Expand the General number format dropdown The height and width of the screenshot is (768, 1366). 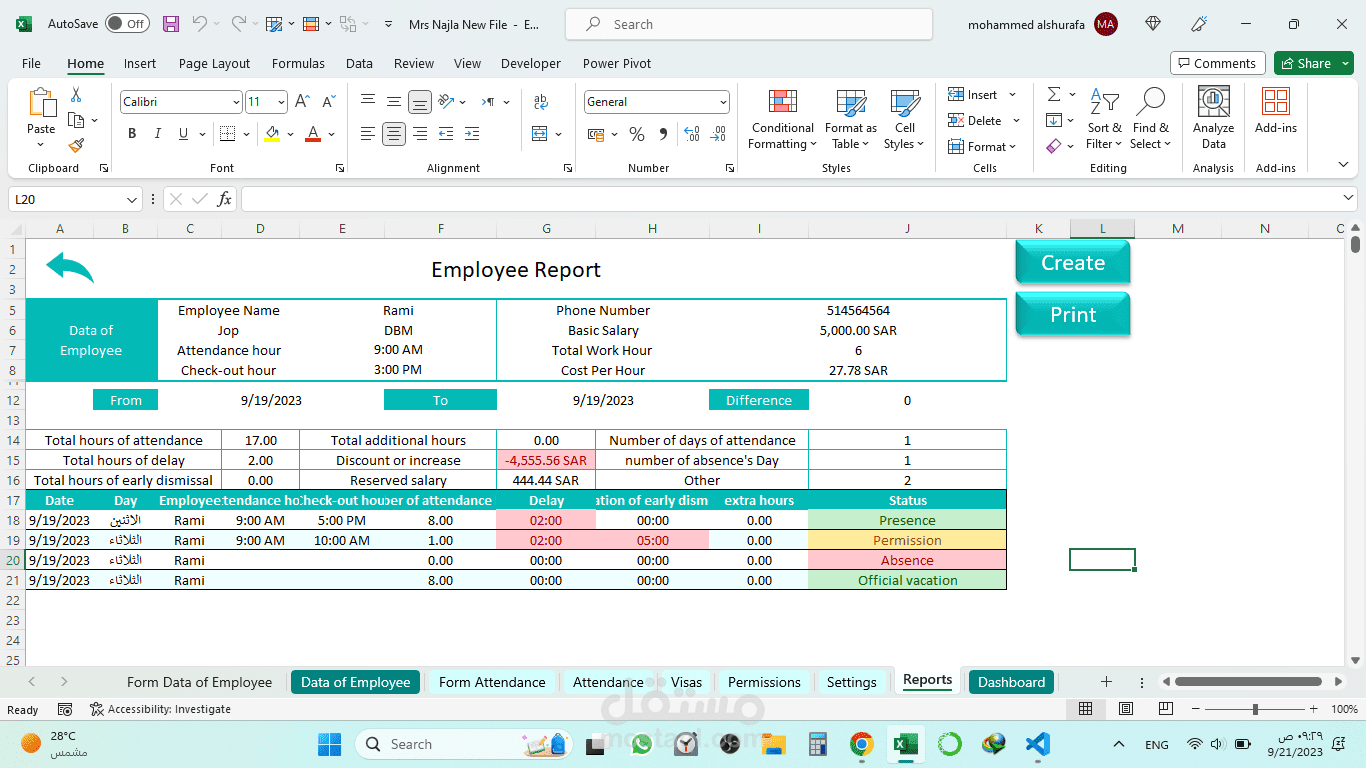point(723,102)
